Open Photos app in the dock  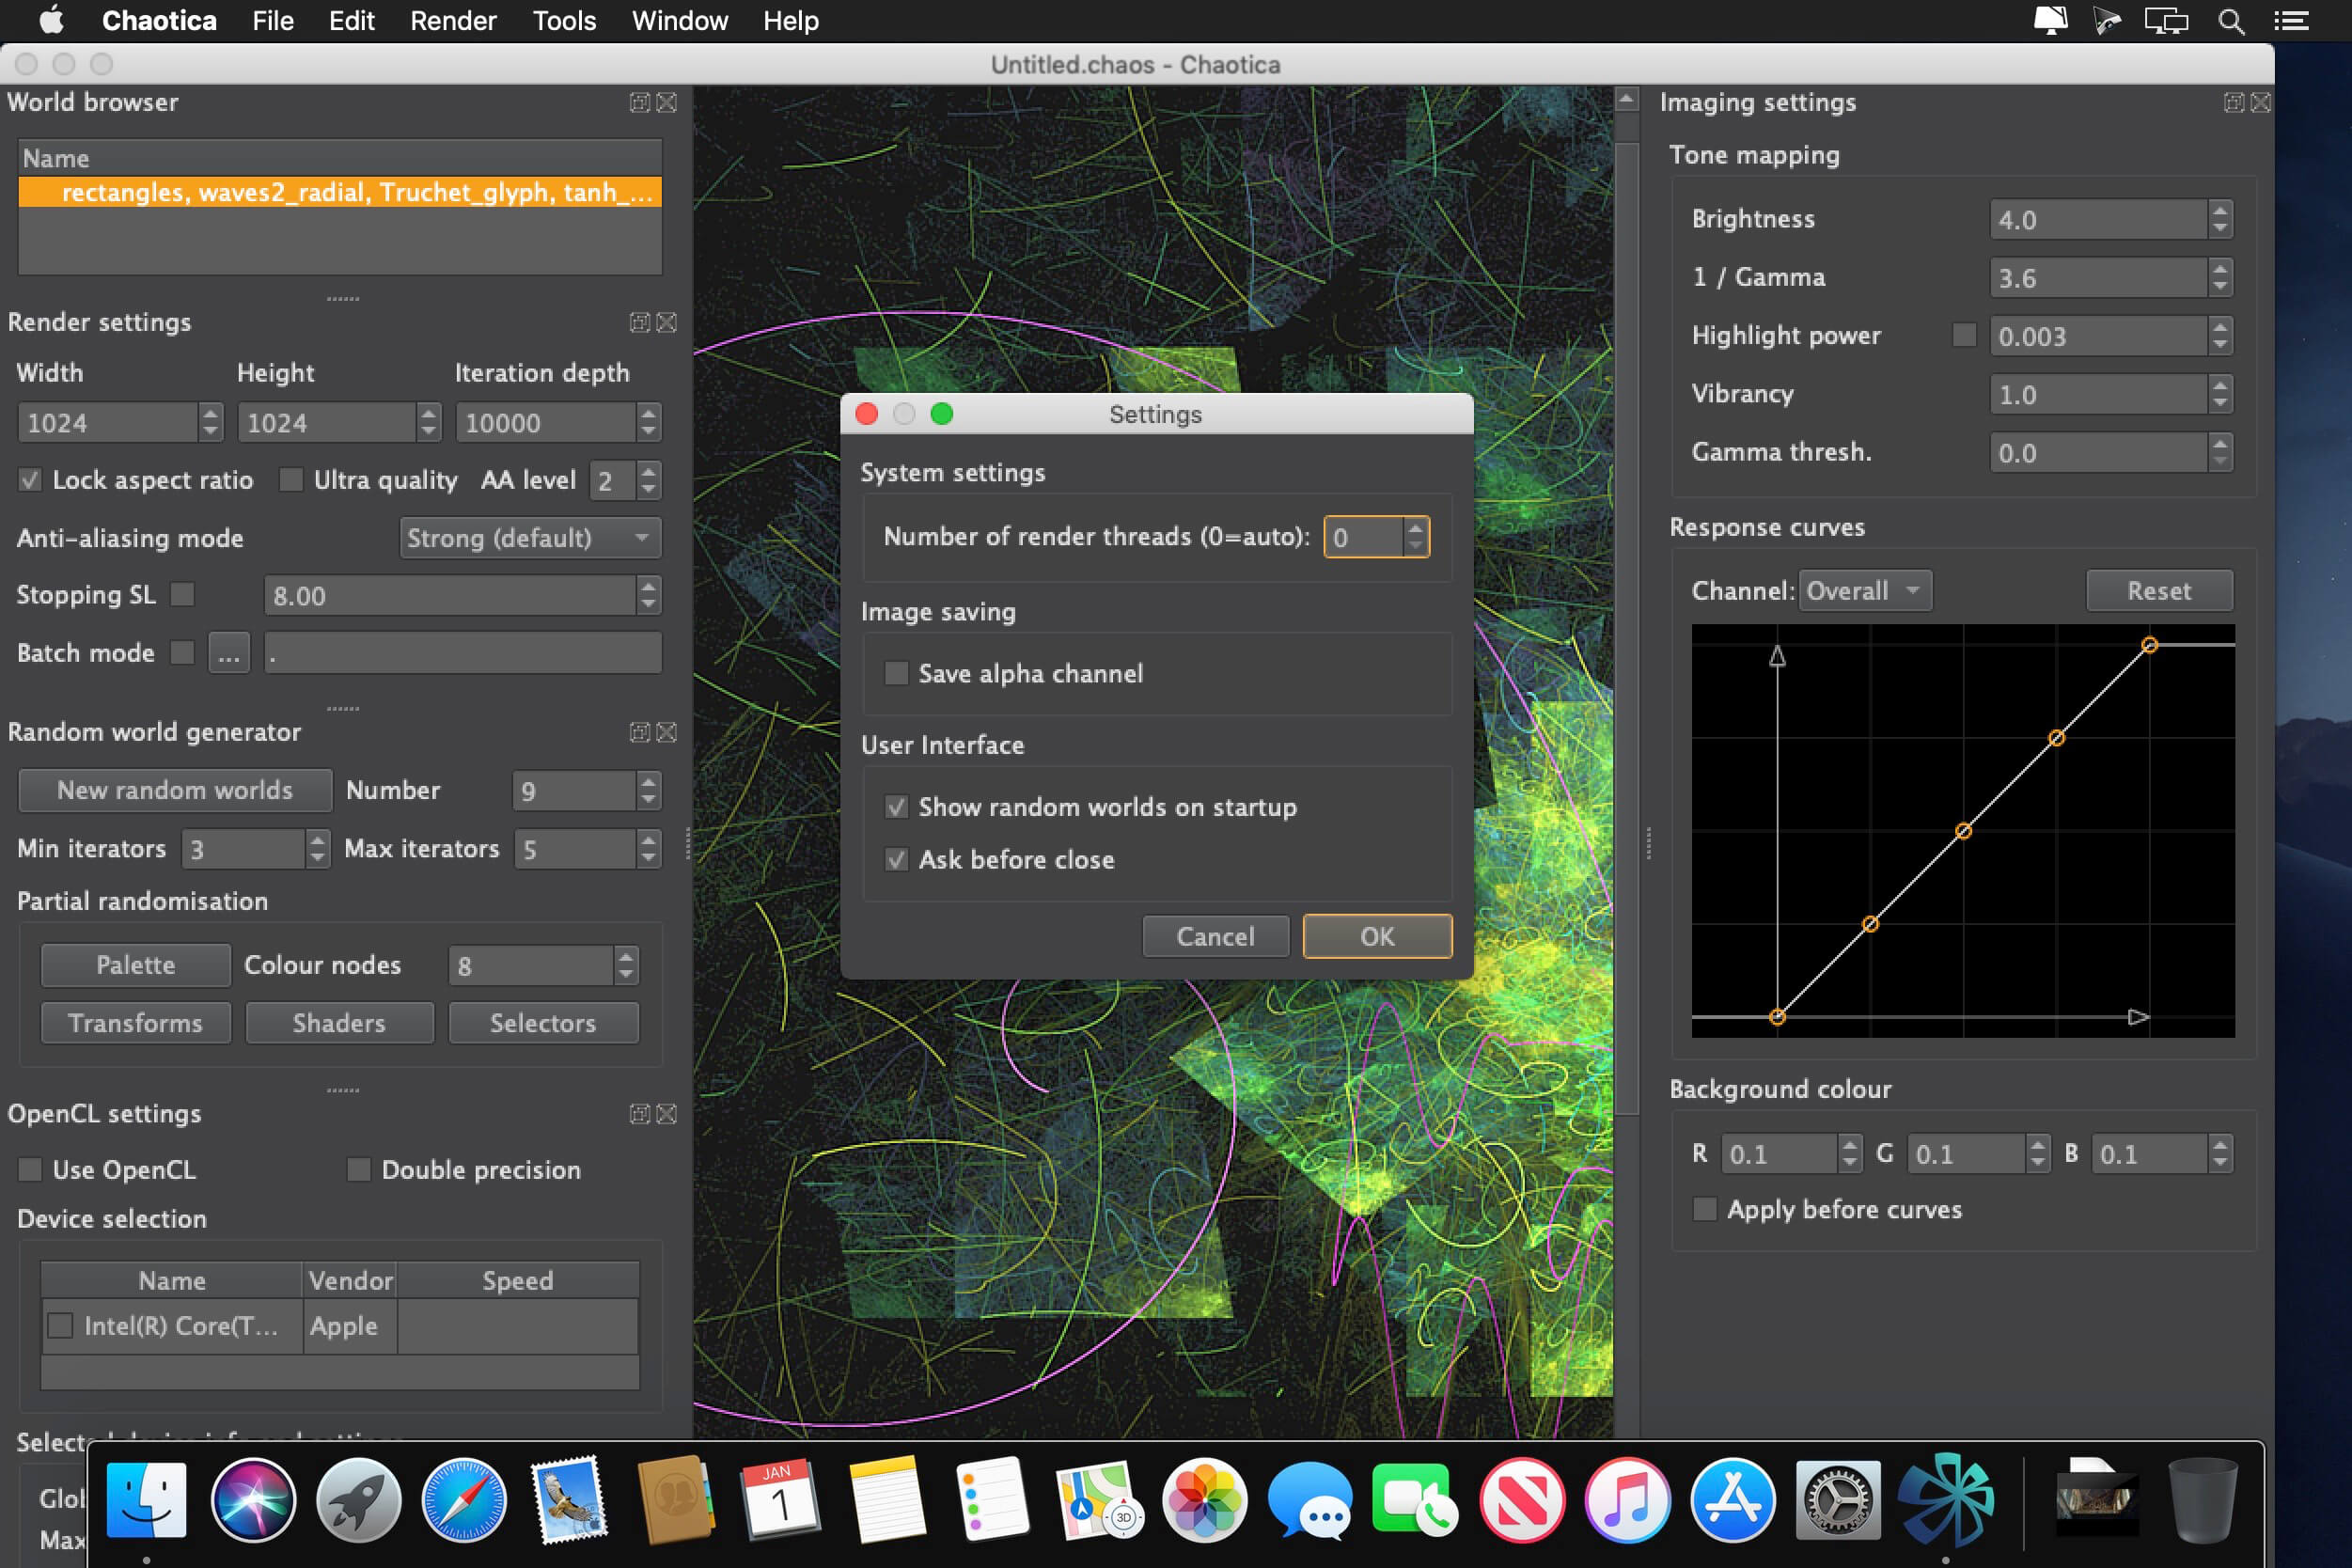point(1205,1500)
